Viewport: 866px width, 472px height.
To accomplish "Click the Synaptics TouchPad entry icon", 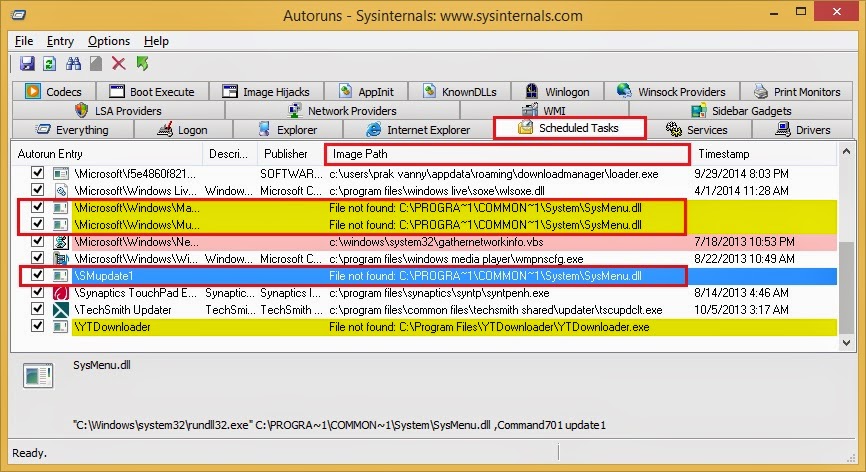I will pos(61,293).
